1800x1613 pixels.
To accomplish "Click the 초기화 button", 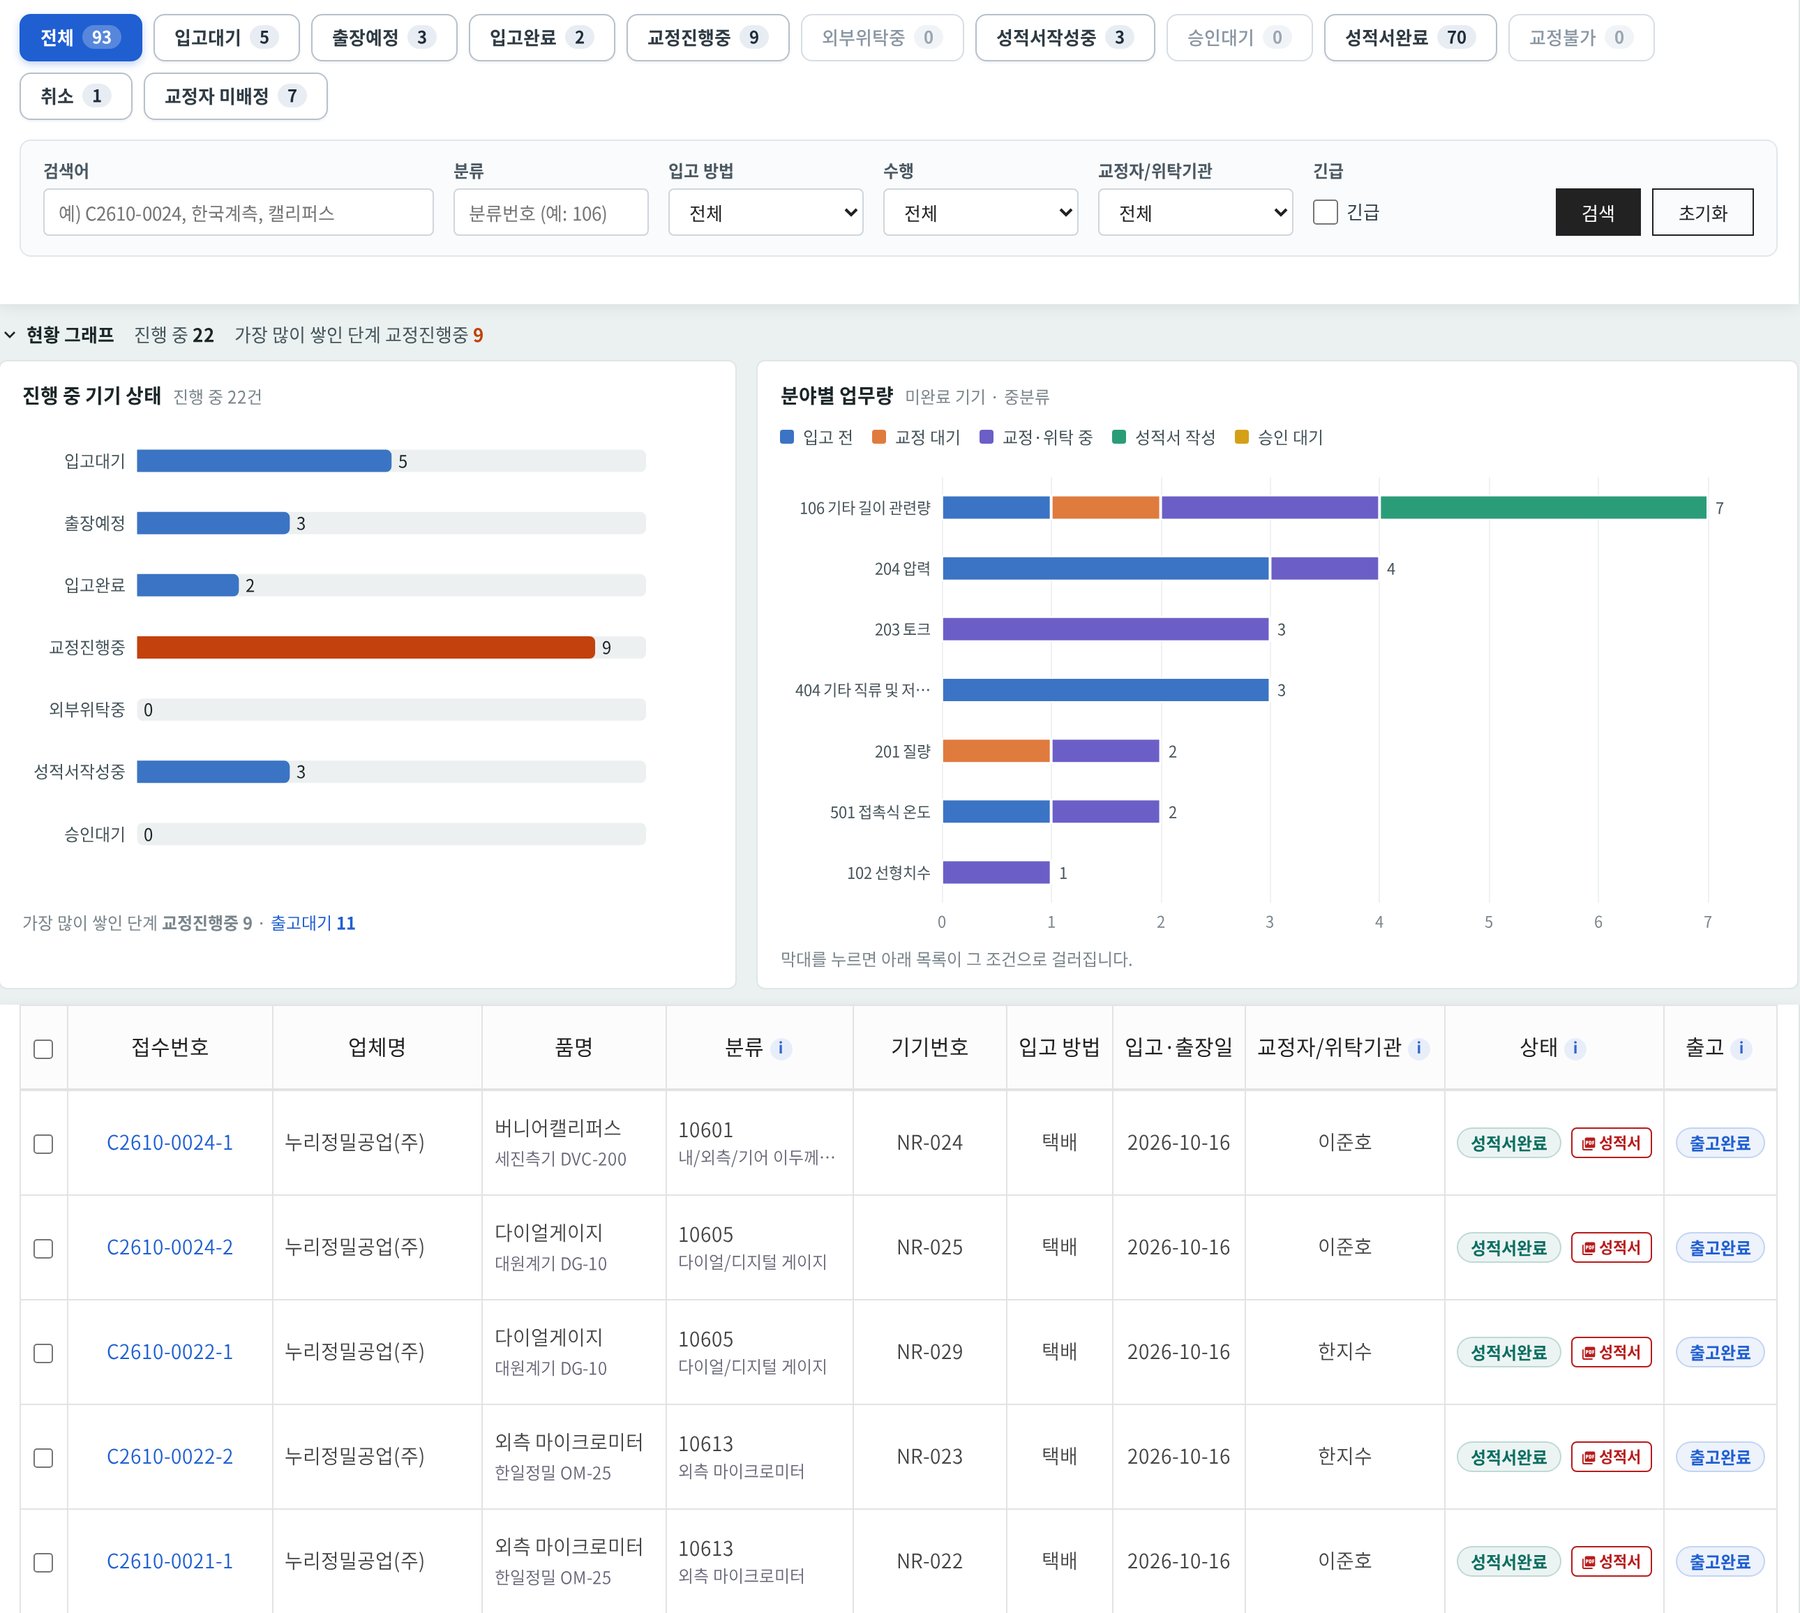I will click(1703, 212).
